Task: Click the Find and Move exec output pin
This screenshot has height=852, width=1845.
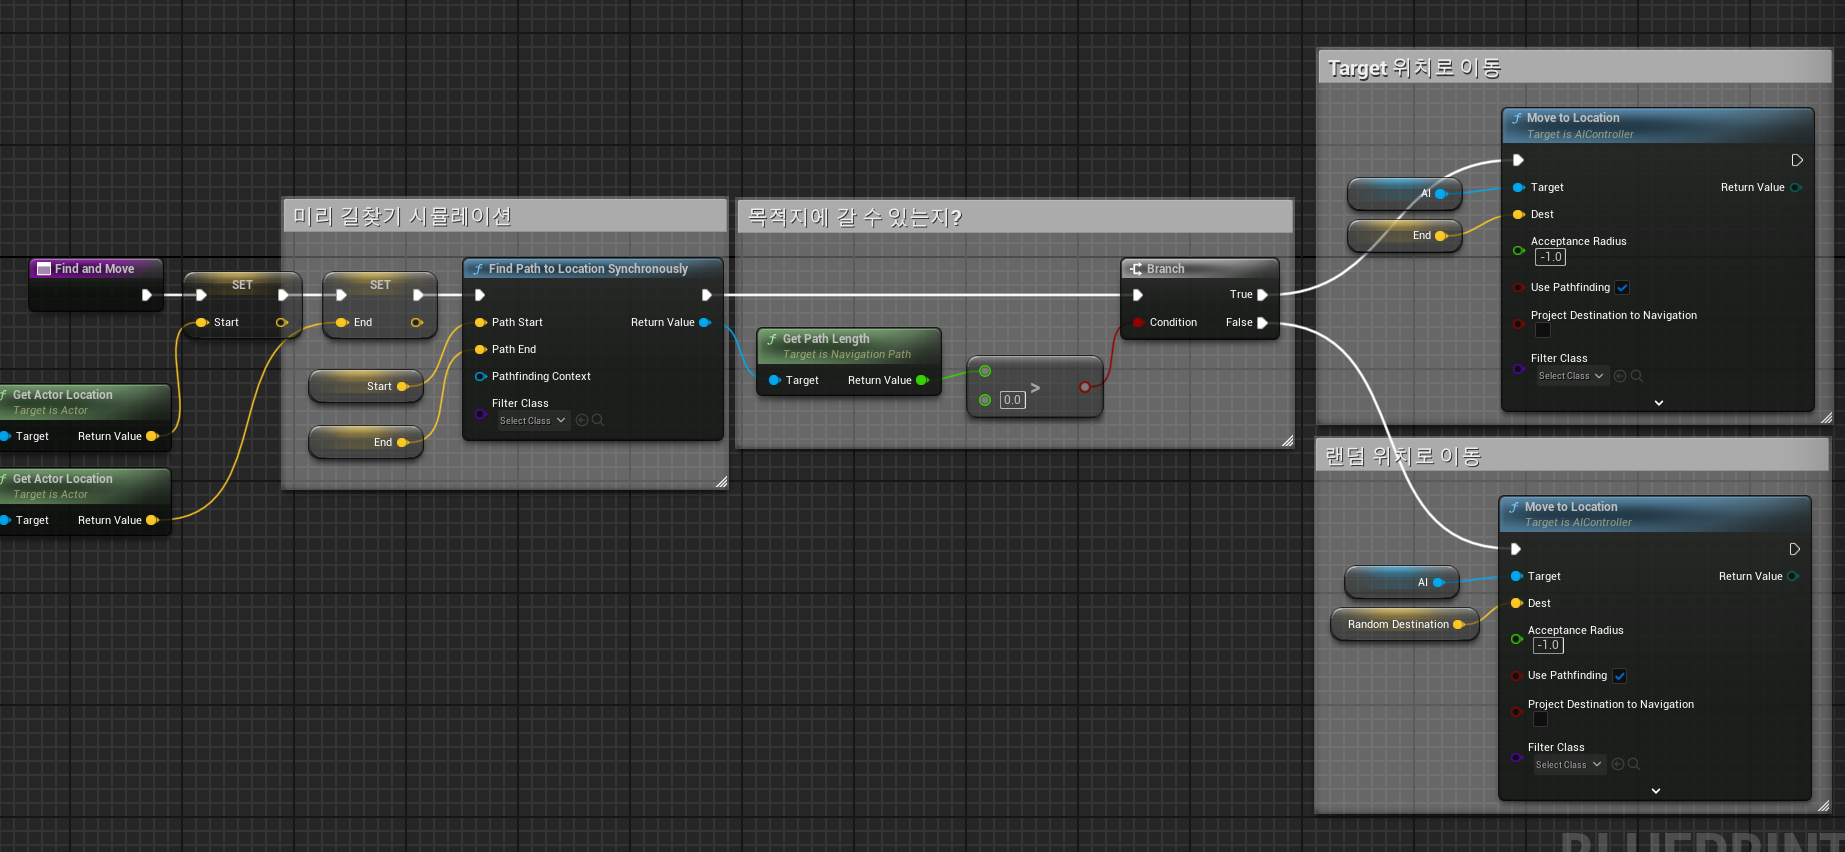Action: [147, 295]
